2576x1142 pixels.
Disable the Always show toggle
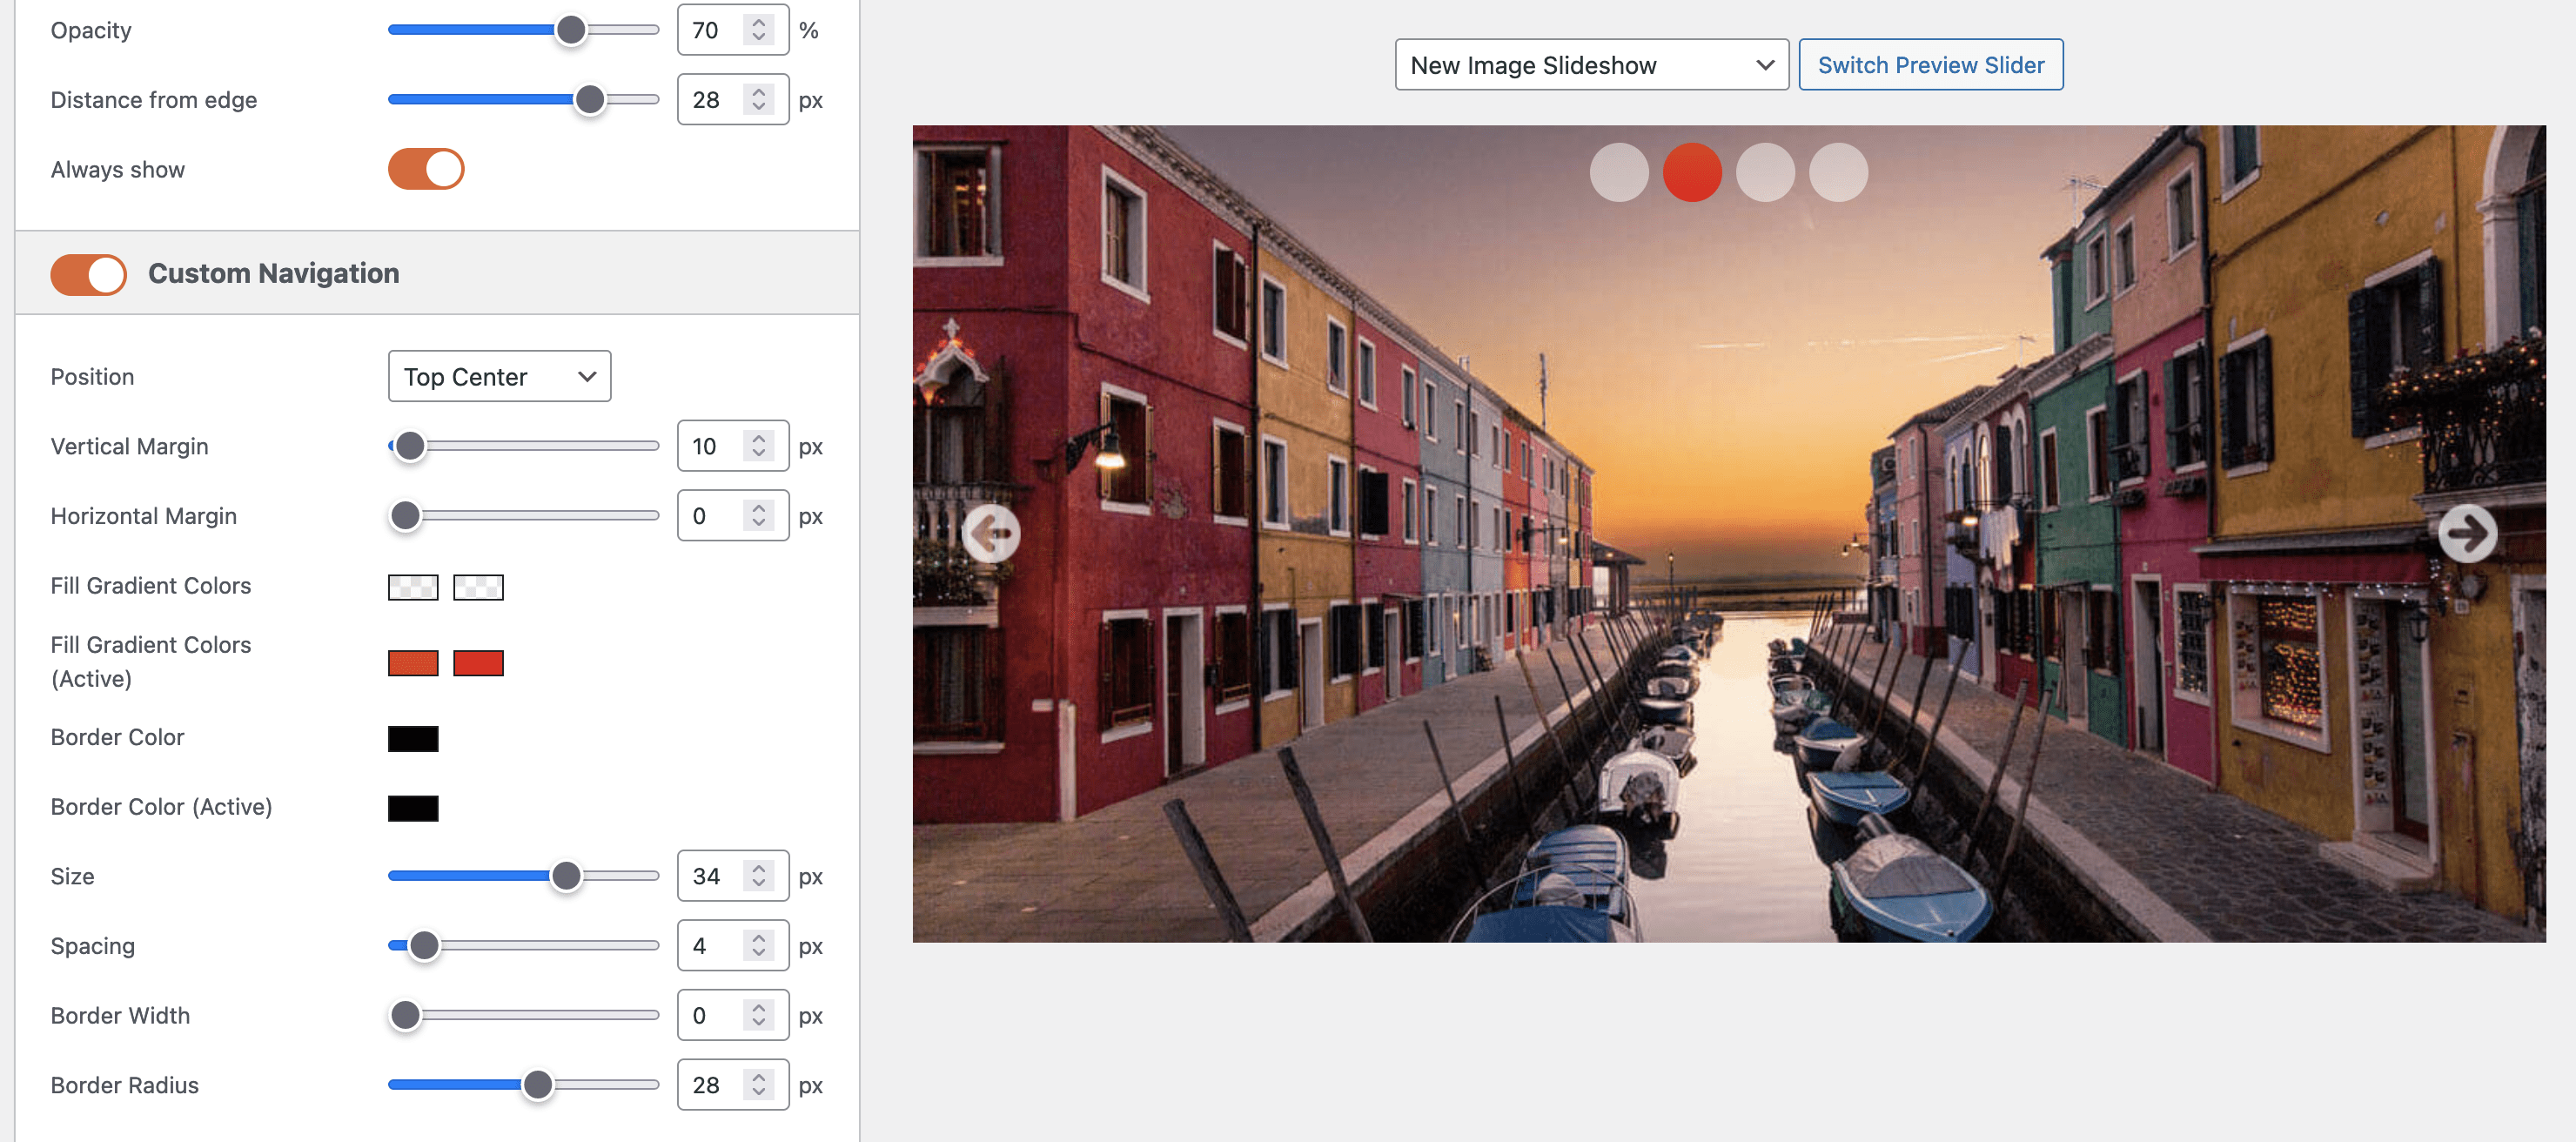(426, 169)
